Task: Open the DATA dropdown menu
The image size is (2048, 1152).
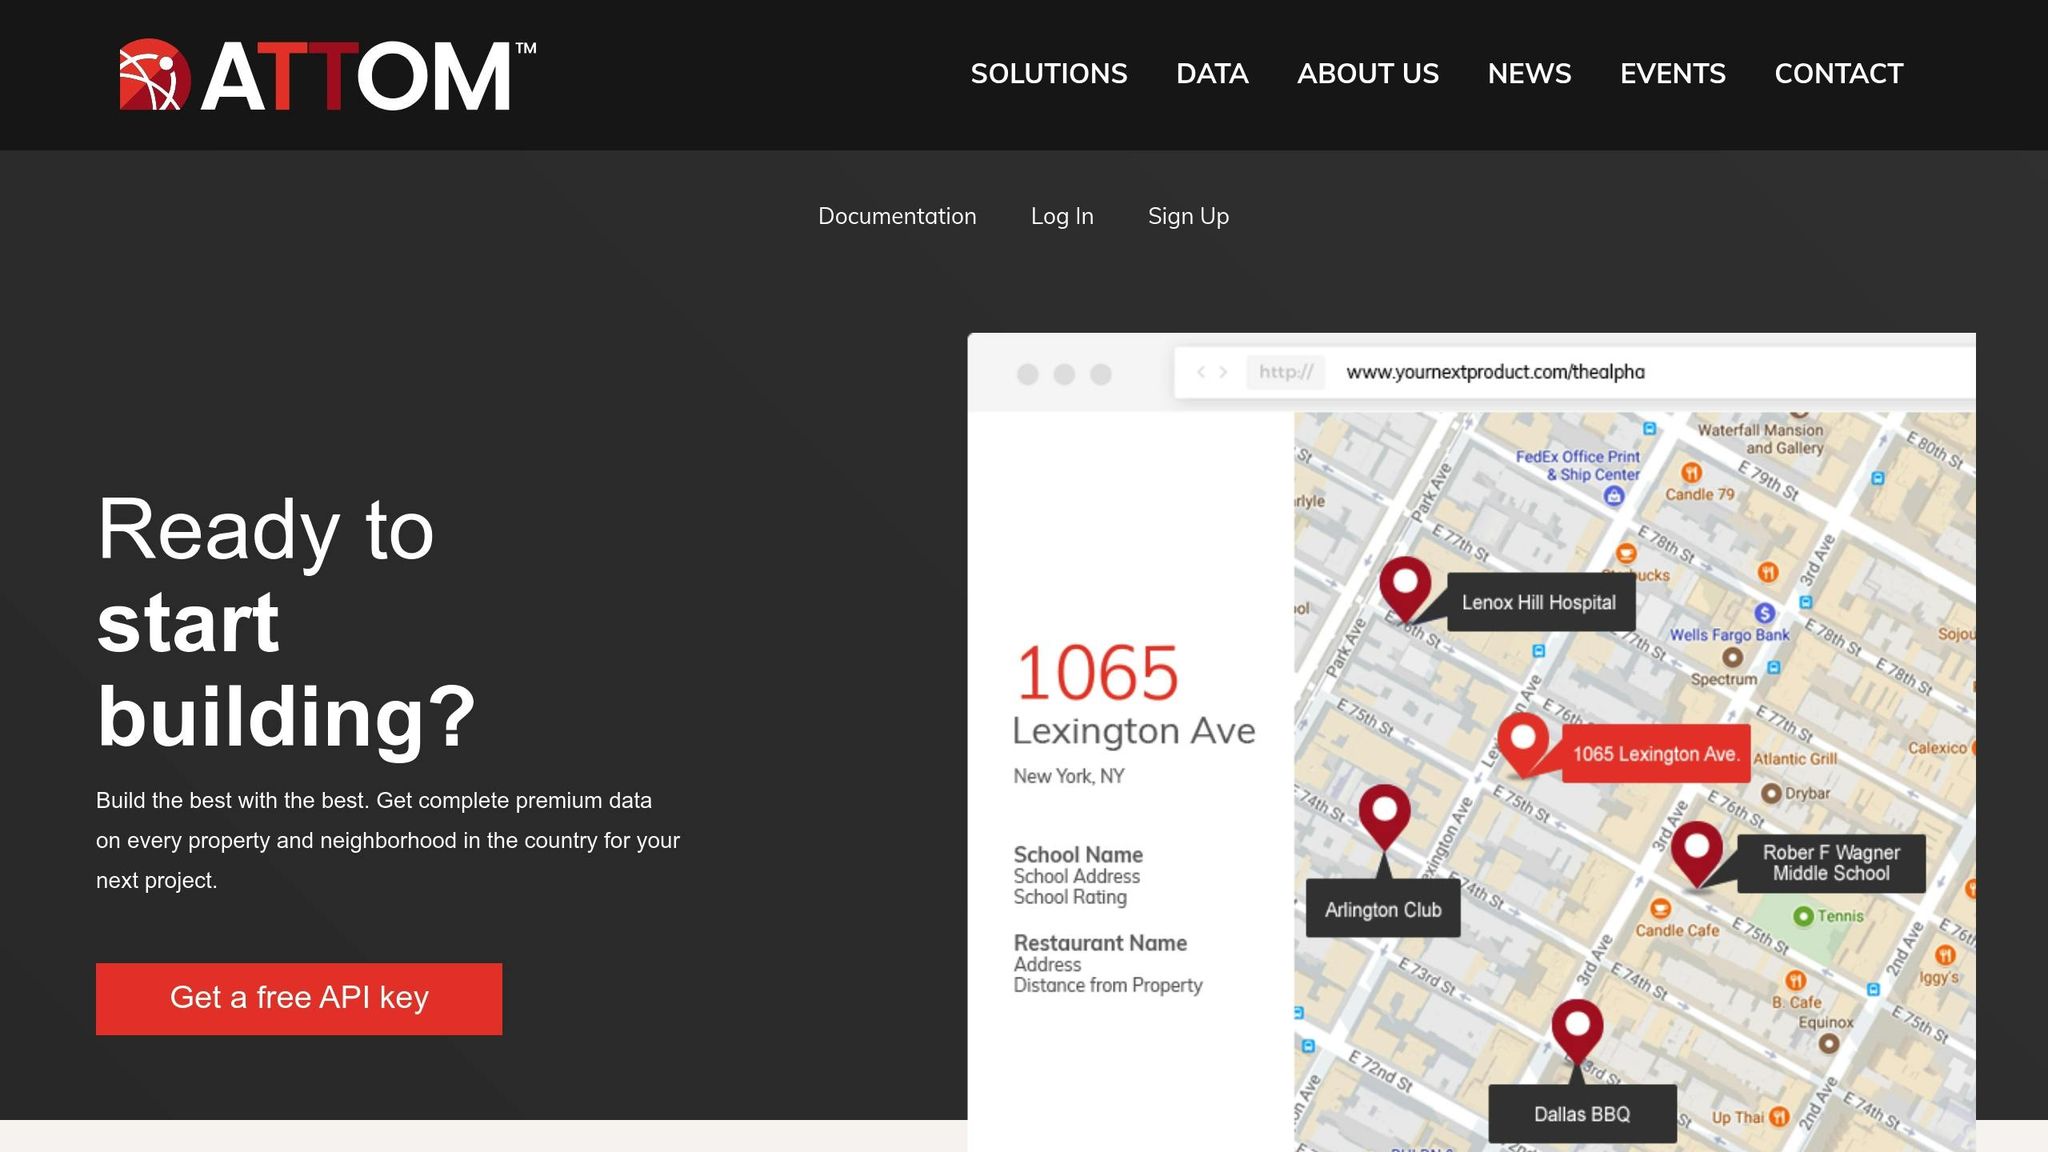Action: (1212, 74)
